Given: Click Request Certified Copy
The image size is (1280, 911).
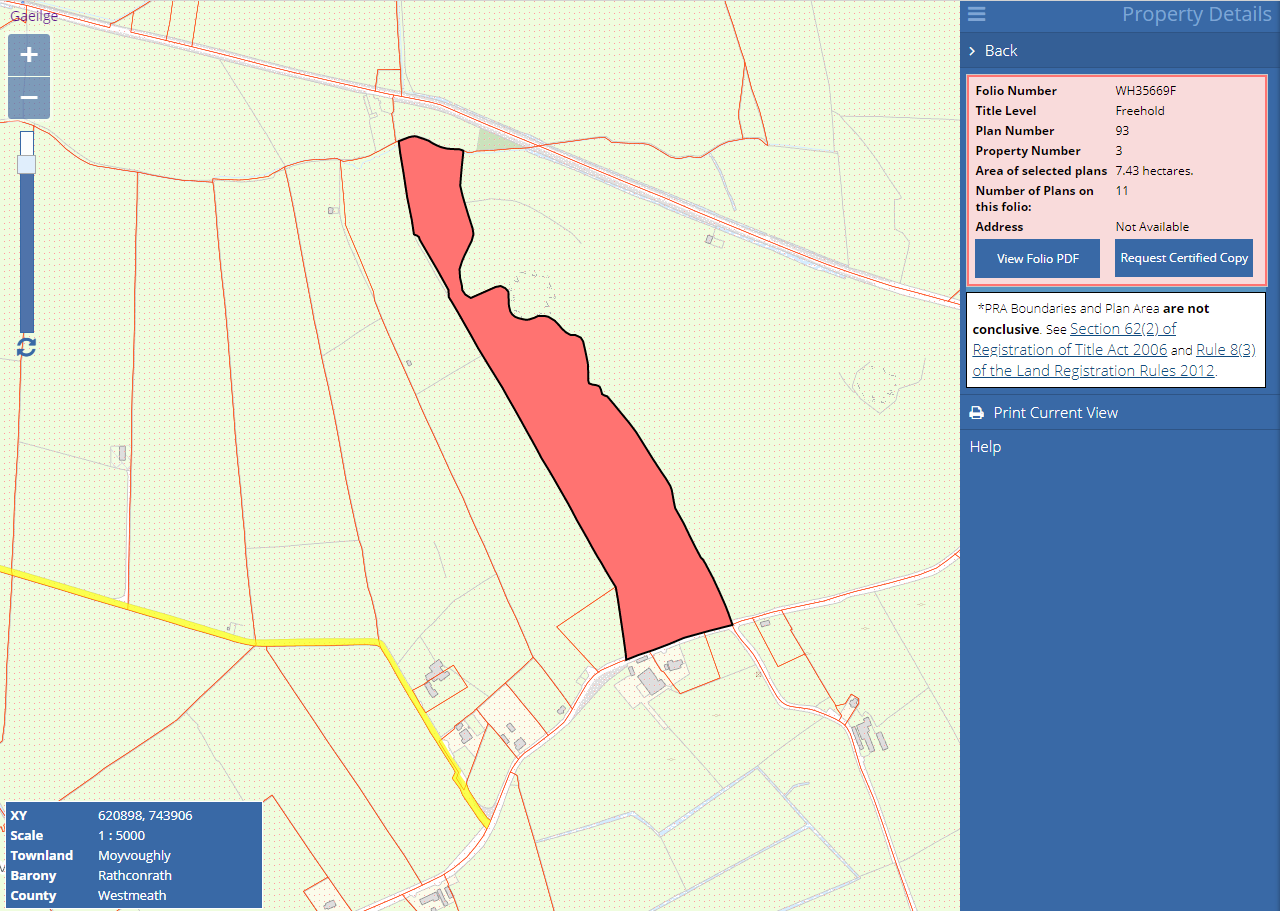Looking at the screenshot, I should coord(1183,258).
